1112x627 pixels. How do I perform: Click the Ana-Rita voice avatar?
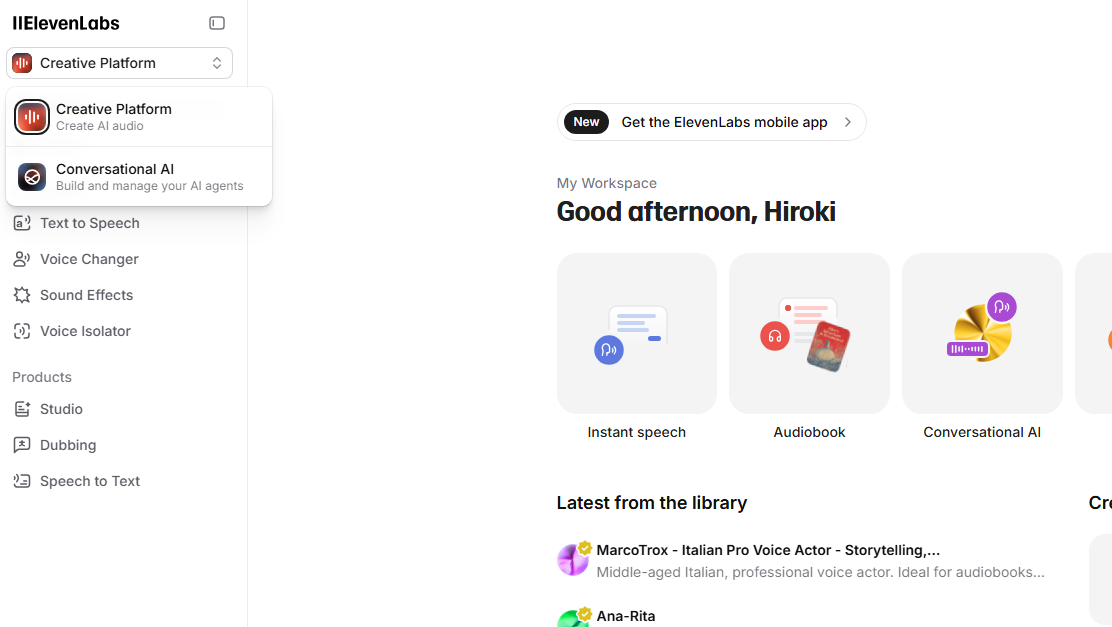point(573,618)
